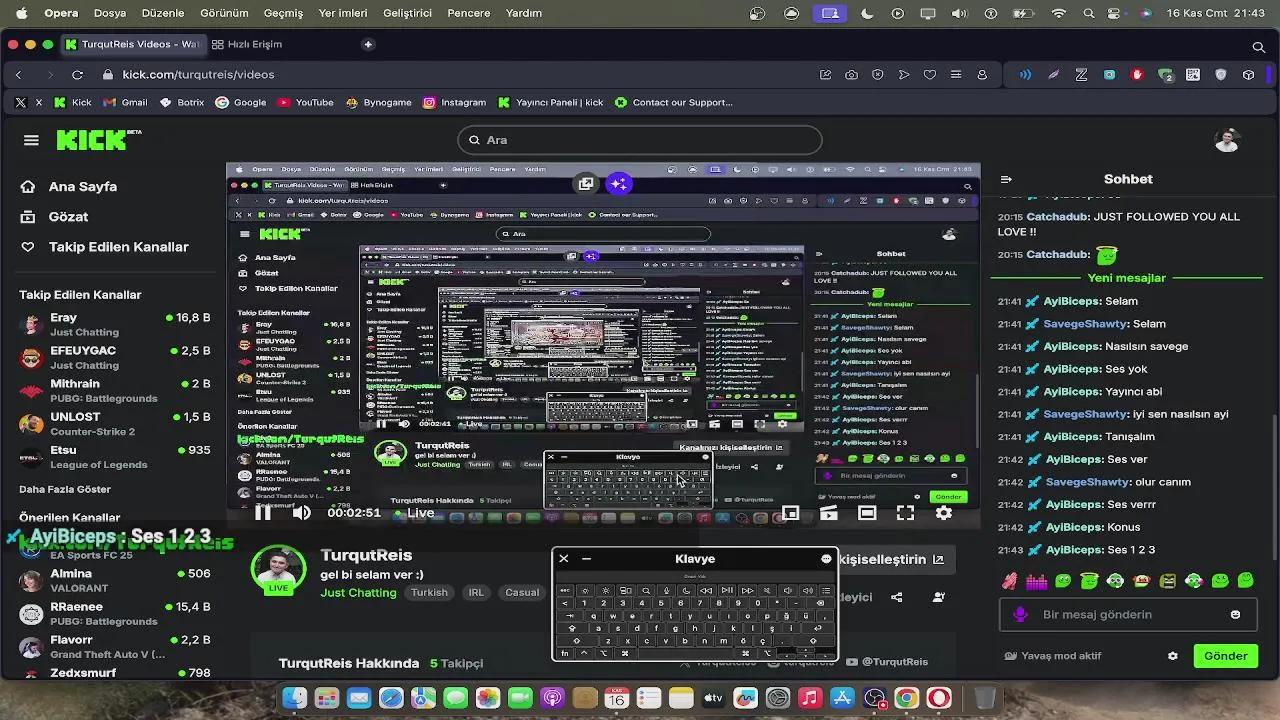Open the Düzenle menu
The image size is (1280, 720).
[x=162, y=13]
